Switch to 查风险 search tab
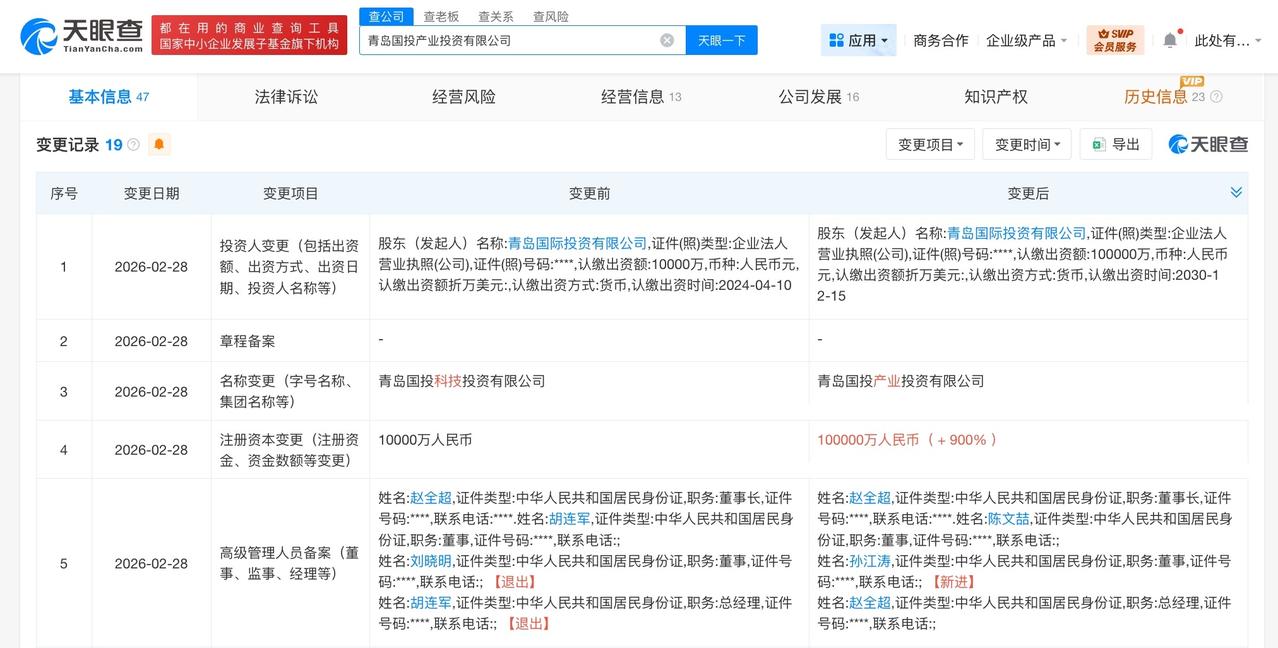Image resolution: width=1278 pixels, height=648 pixels. (x=551, y=16)
